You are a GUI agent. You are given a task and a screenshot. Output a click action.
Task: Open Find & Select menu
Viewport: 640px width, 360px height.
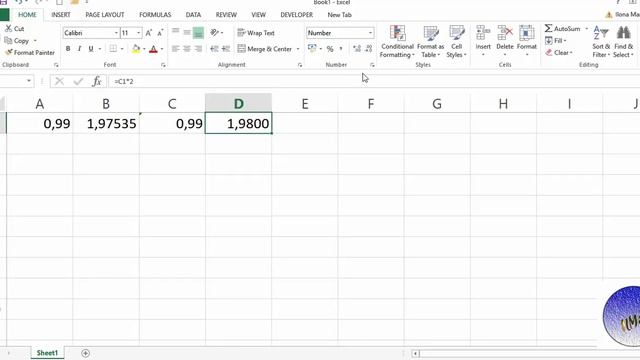[x=623, y=42]
